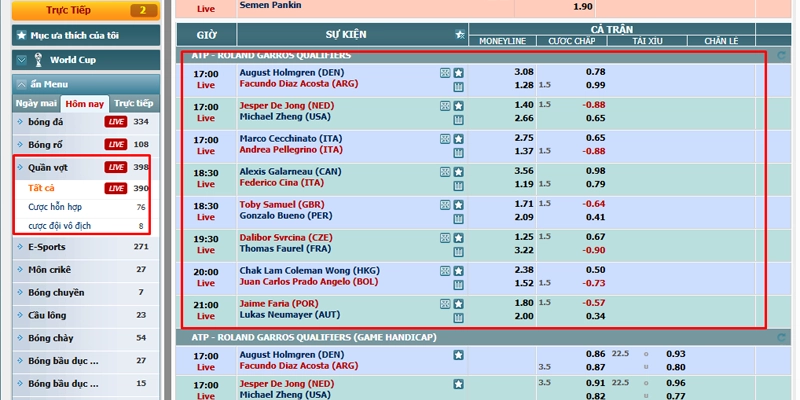The height and width of the screenshot is (400, 800).
Task: Open statistics icon for Jesper De Jong match
Action: pyautogui.click(x=459, y=120)
